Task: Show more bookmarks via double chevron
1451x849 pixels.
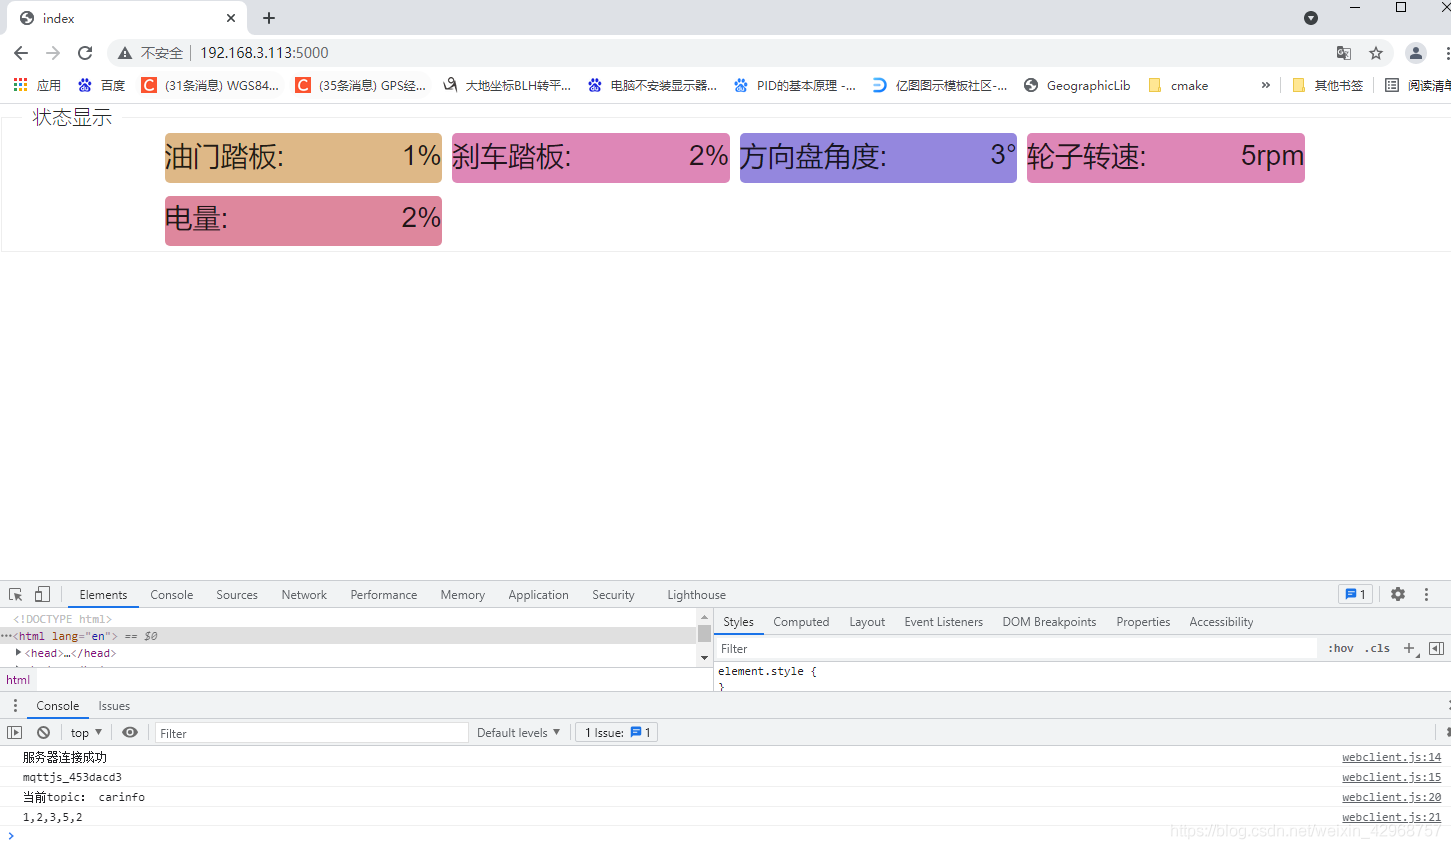Action: tap(1266, 85)
